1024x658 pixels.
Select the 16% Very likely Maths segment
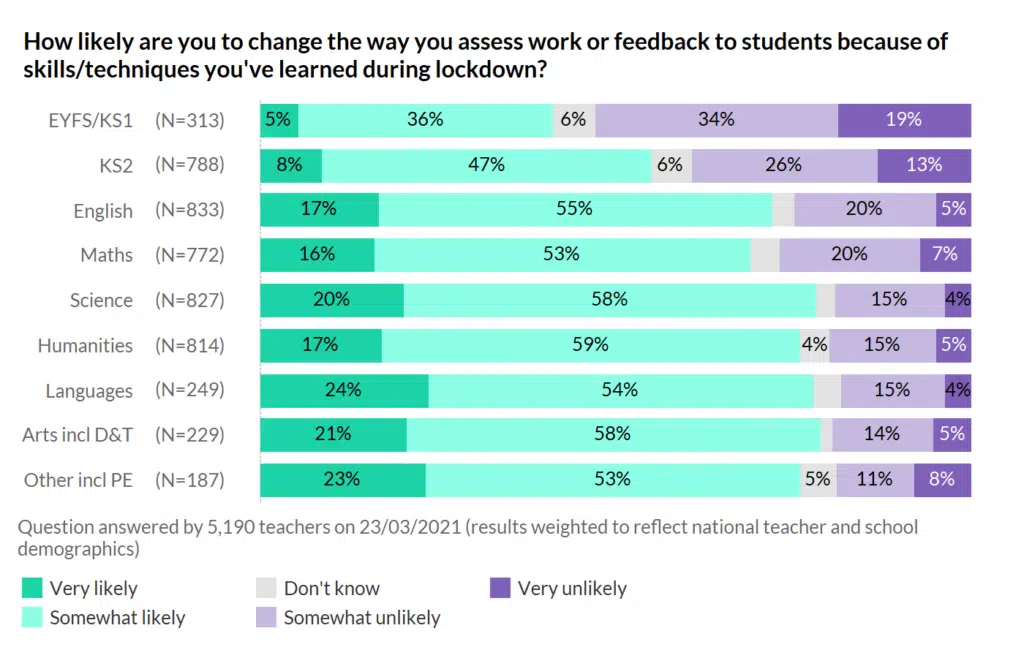click(317, 254)
